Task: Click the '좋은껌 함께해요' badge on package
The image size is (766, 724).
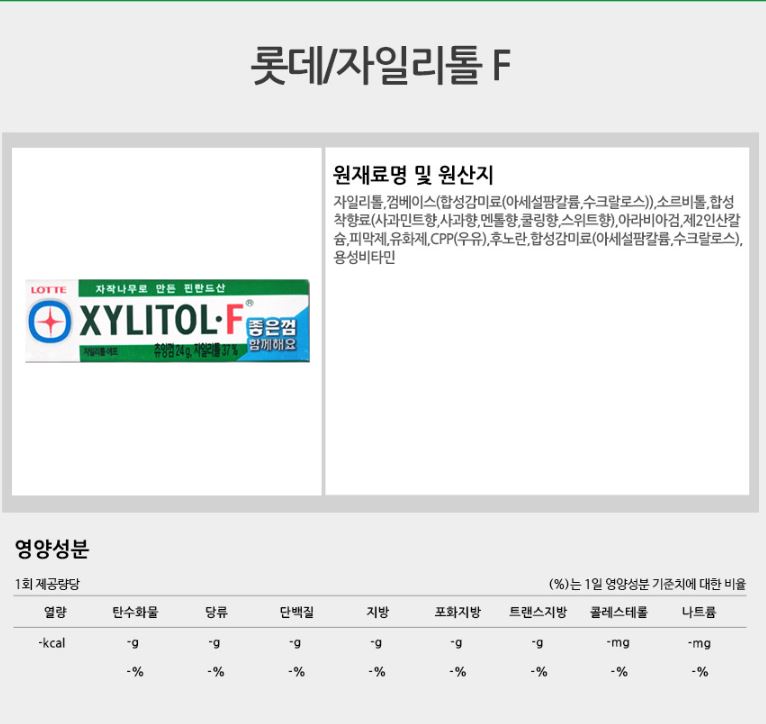Action: (272, 335)
